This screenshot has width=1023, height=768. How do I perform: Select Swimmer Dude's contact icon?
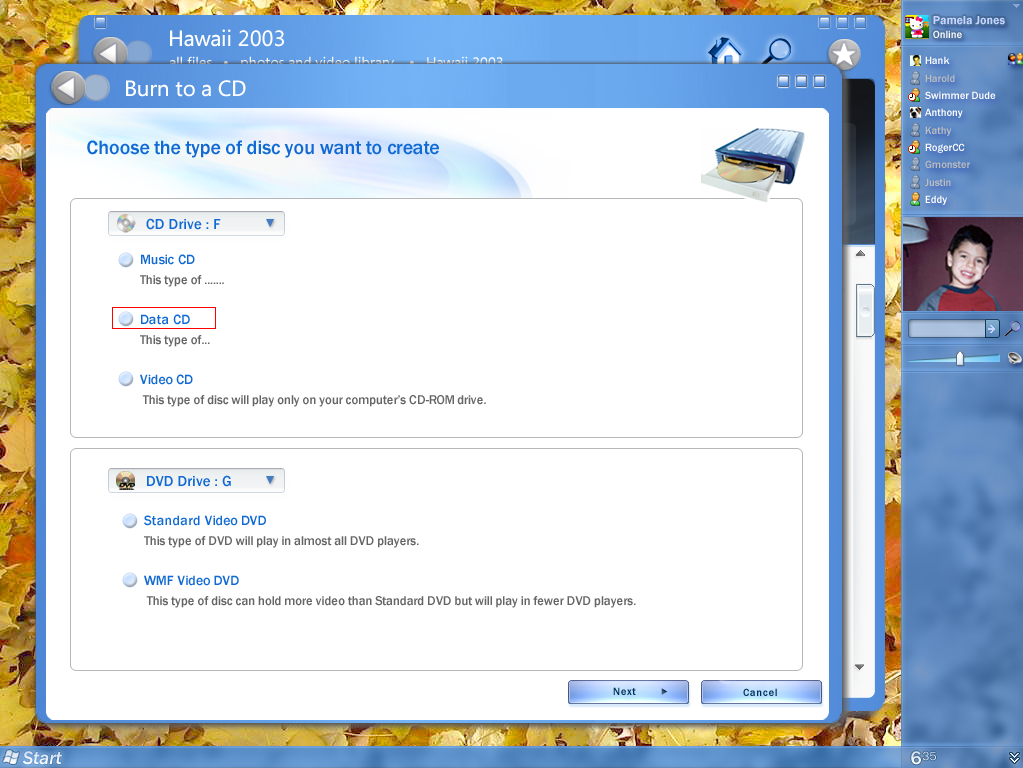pyautogui.click(x=915, y=95)
